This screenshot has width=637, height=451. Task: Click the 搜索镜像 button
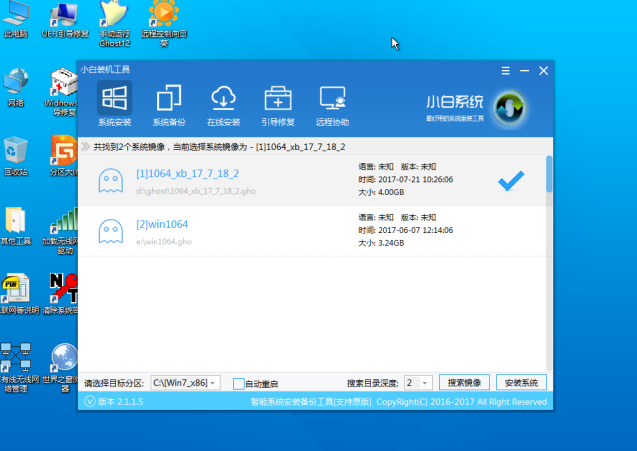pyautogui.click(x=464, y=383)
